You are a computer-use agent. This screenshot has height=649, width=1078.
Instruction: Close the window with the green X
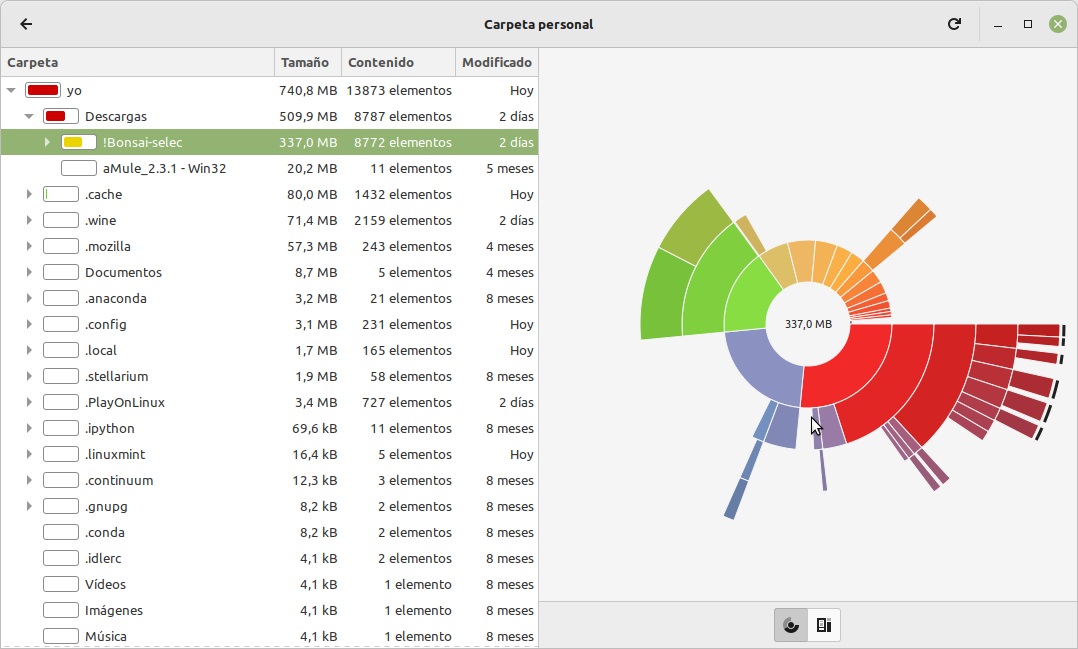coord(1057,24)
